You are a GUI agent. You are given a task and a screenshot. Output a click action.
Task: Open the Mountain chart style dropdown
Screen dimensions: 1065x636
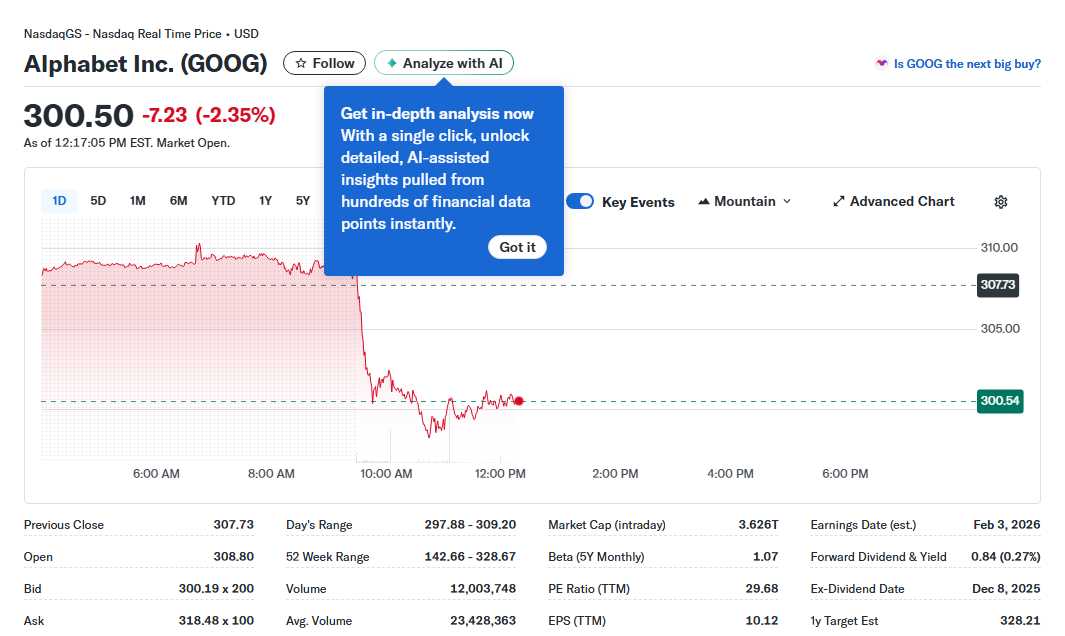point(744,201)
